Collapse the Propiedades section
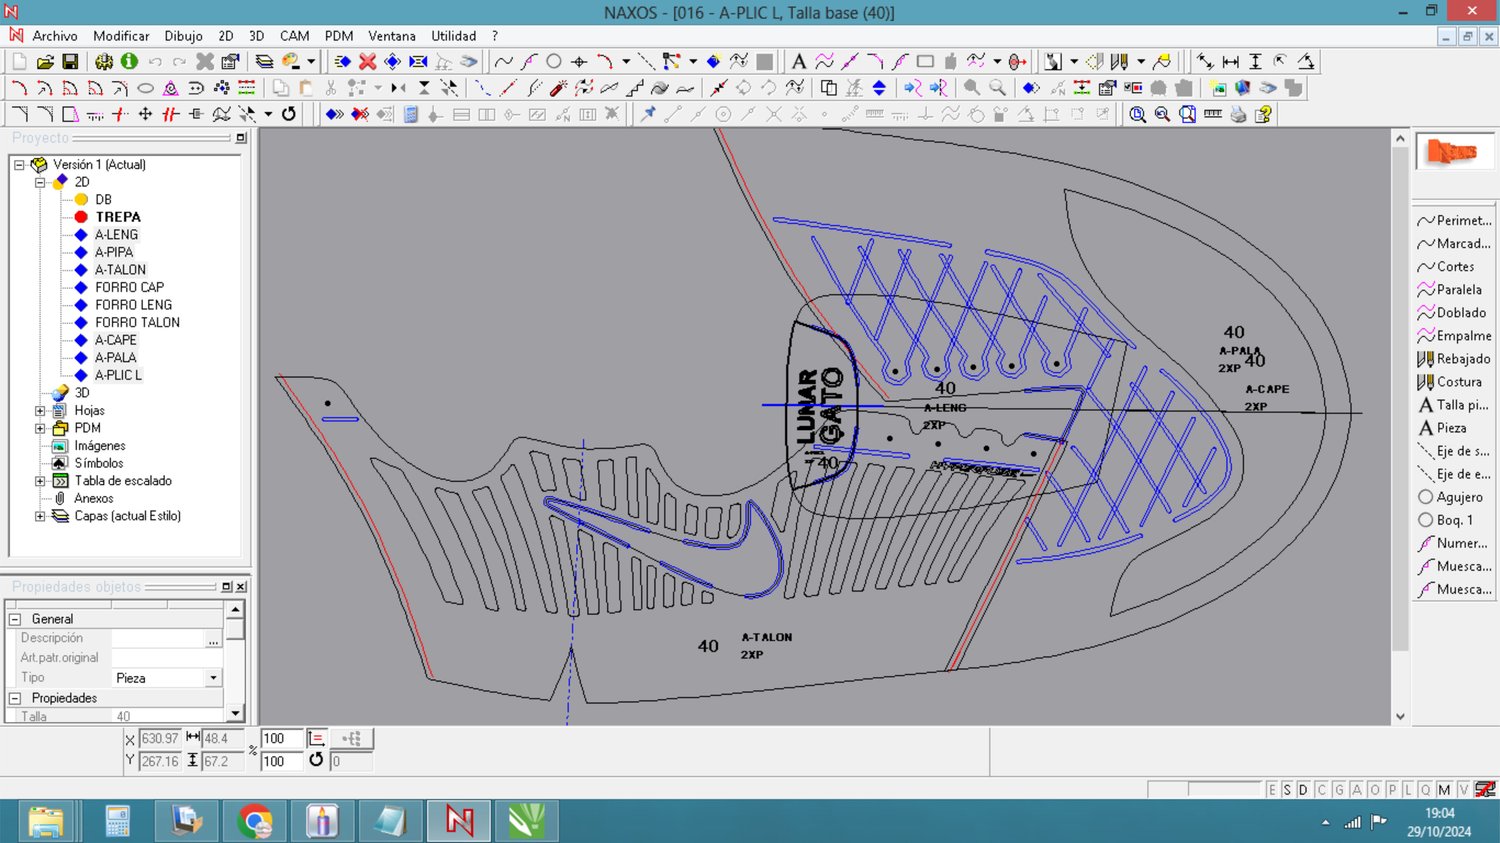Image resolution: width=1500 pixels, height=843 pixels. click(x=15, y=698)
